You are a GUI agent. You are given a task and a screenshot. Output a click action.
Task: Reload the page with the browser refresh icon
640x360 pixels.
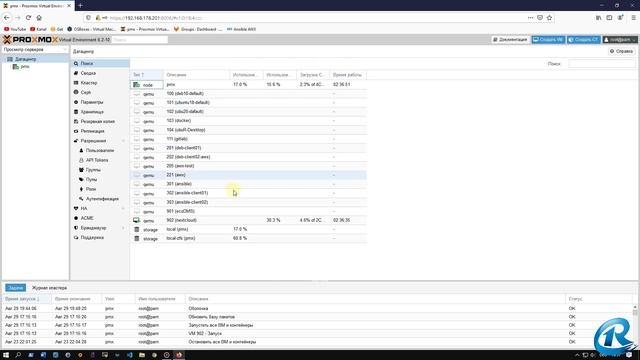28,18
